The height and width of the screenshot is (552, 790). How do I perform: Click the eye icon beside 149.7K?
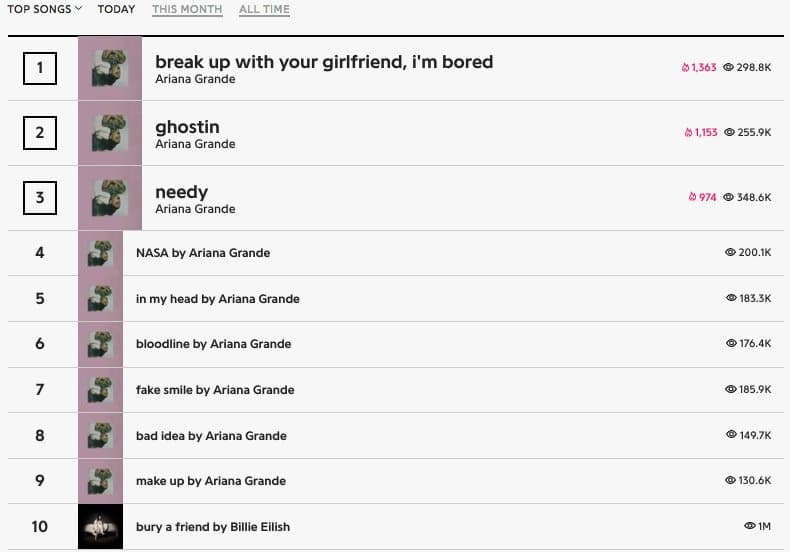coord(731,434)
